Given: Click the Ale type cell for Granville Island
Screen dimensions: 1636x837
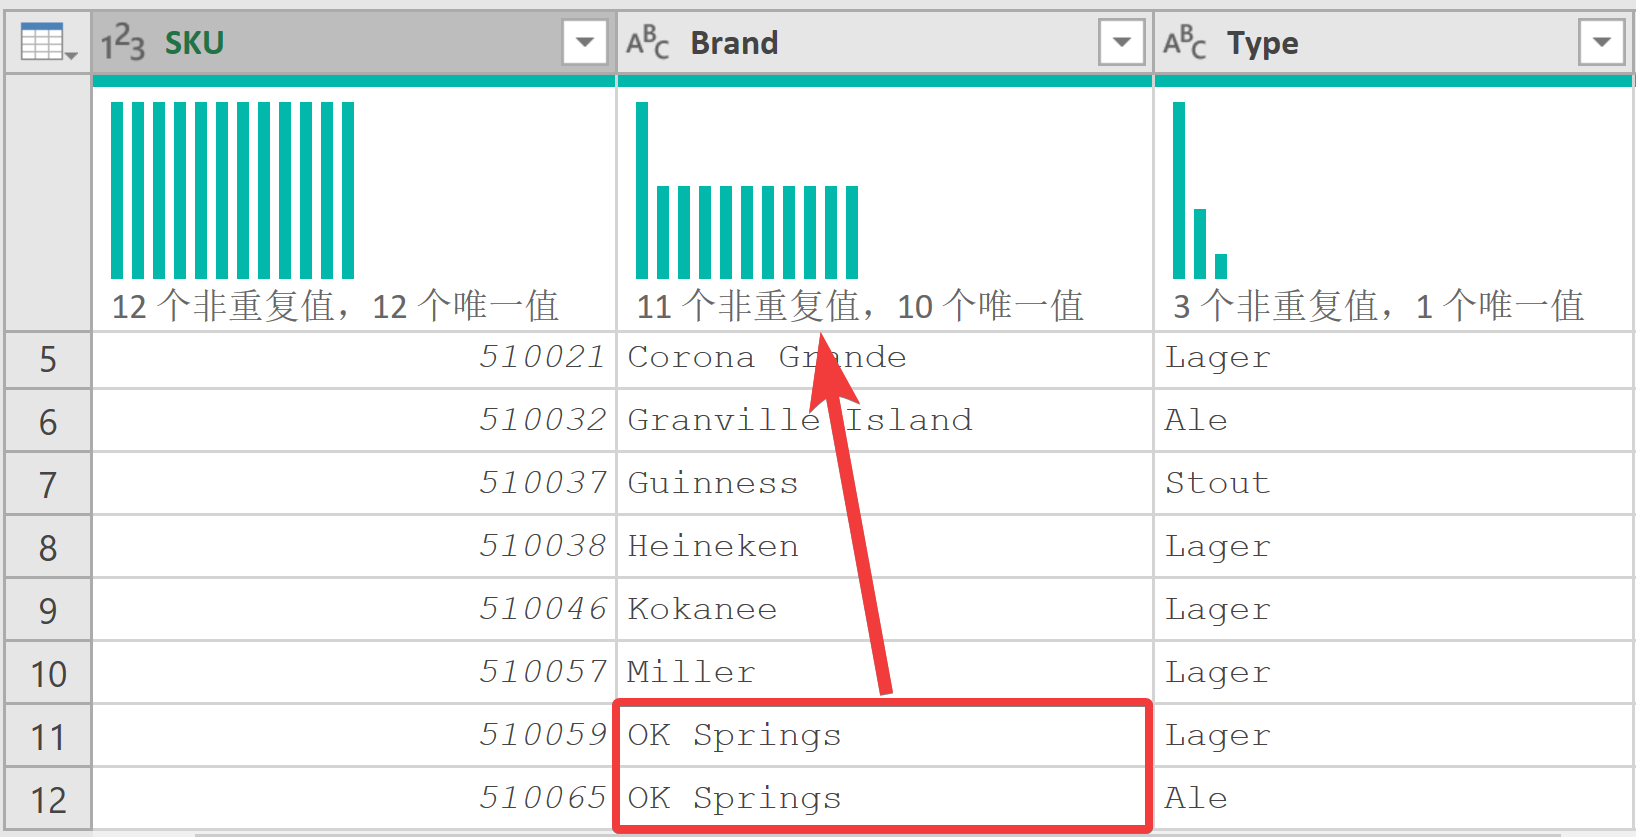Looking at the screenshot, I should (x=1394, y=421).
